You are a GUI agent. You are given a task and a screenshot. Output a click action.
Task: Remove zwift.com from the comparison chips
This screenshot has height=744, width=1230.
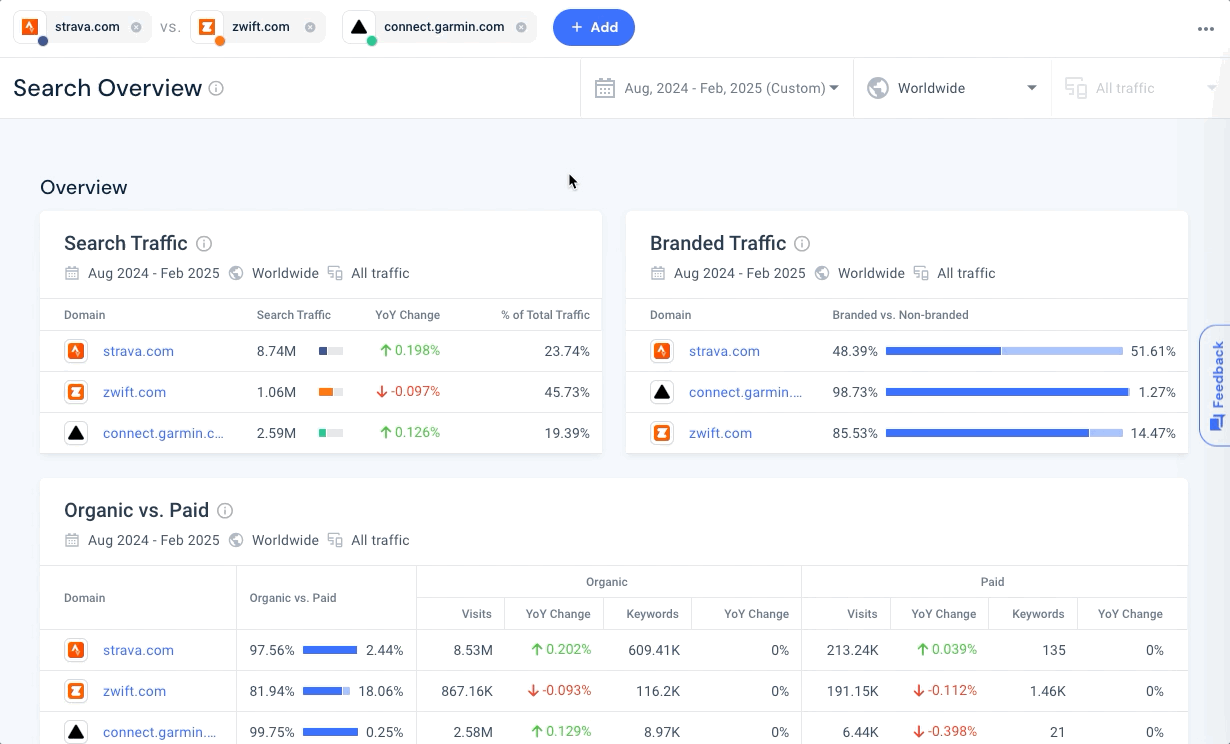[x=310, y=27]
